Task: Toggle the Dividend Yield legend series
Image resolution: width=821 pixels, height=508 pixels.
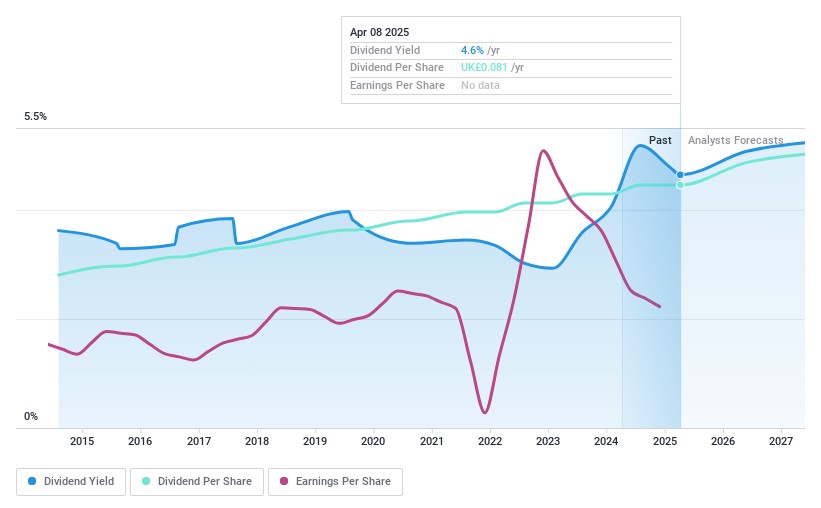Action: (x=70, y=482)
